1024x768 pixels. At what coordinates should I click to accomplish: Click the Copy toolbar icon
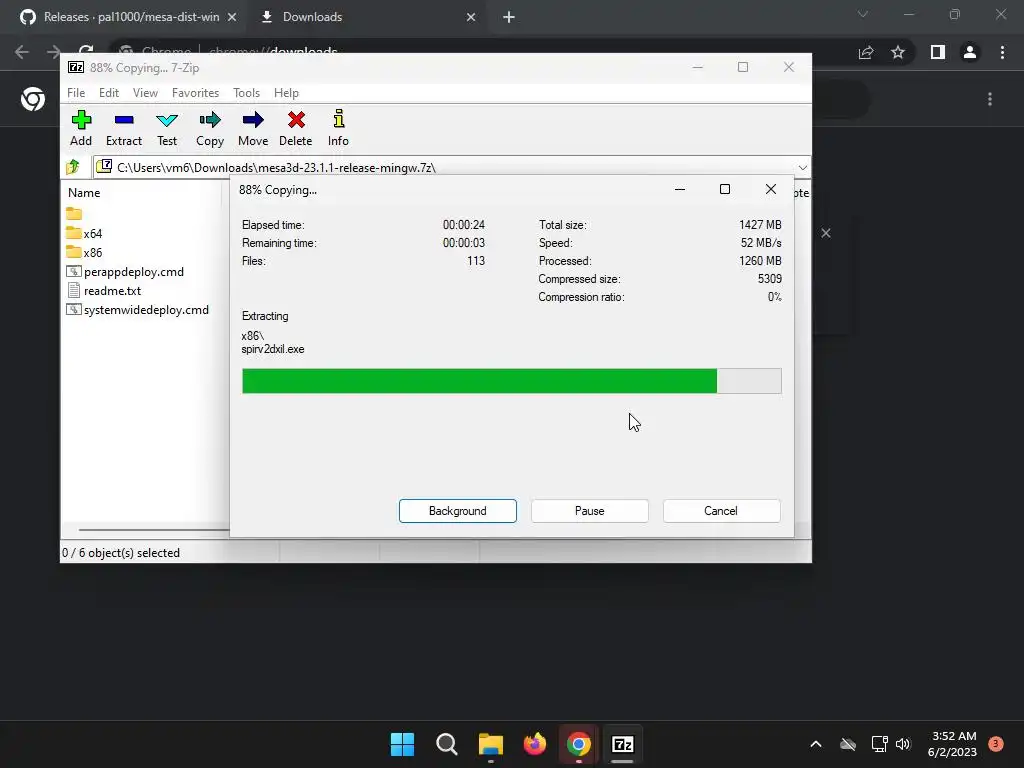click(x=210, y=128)
